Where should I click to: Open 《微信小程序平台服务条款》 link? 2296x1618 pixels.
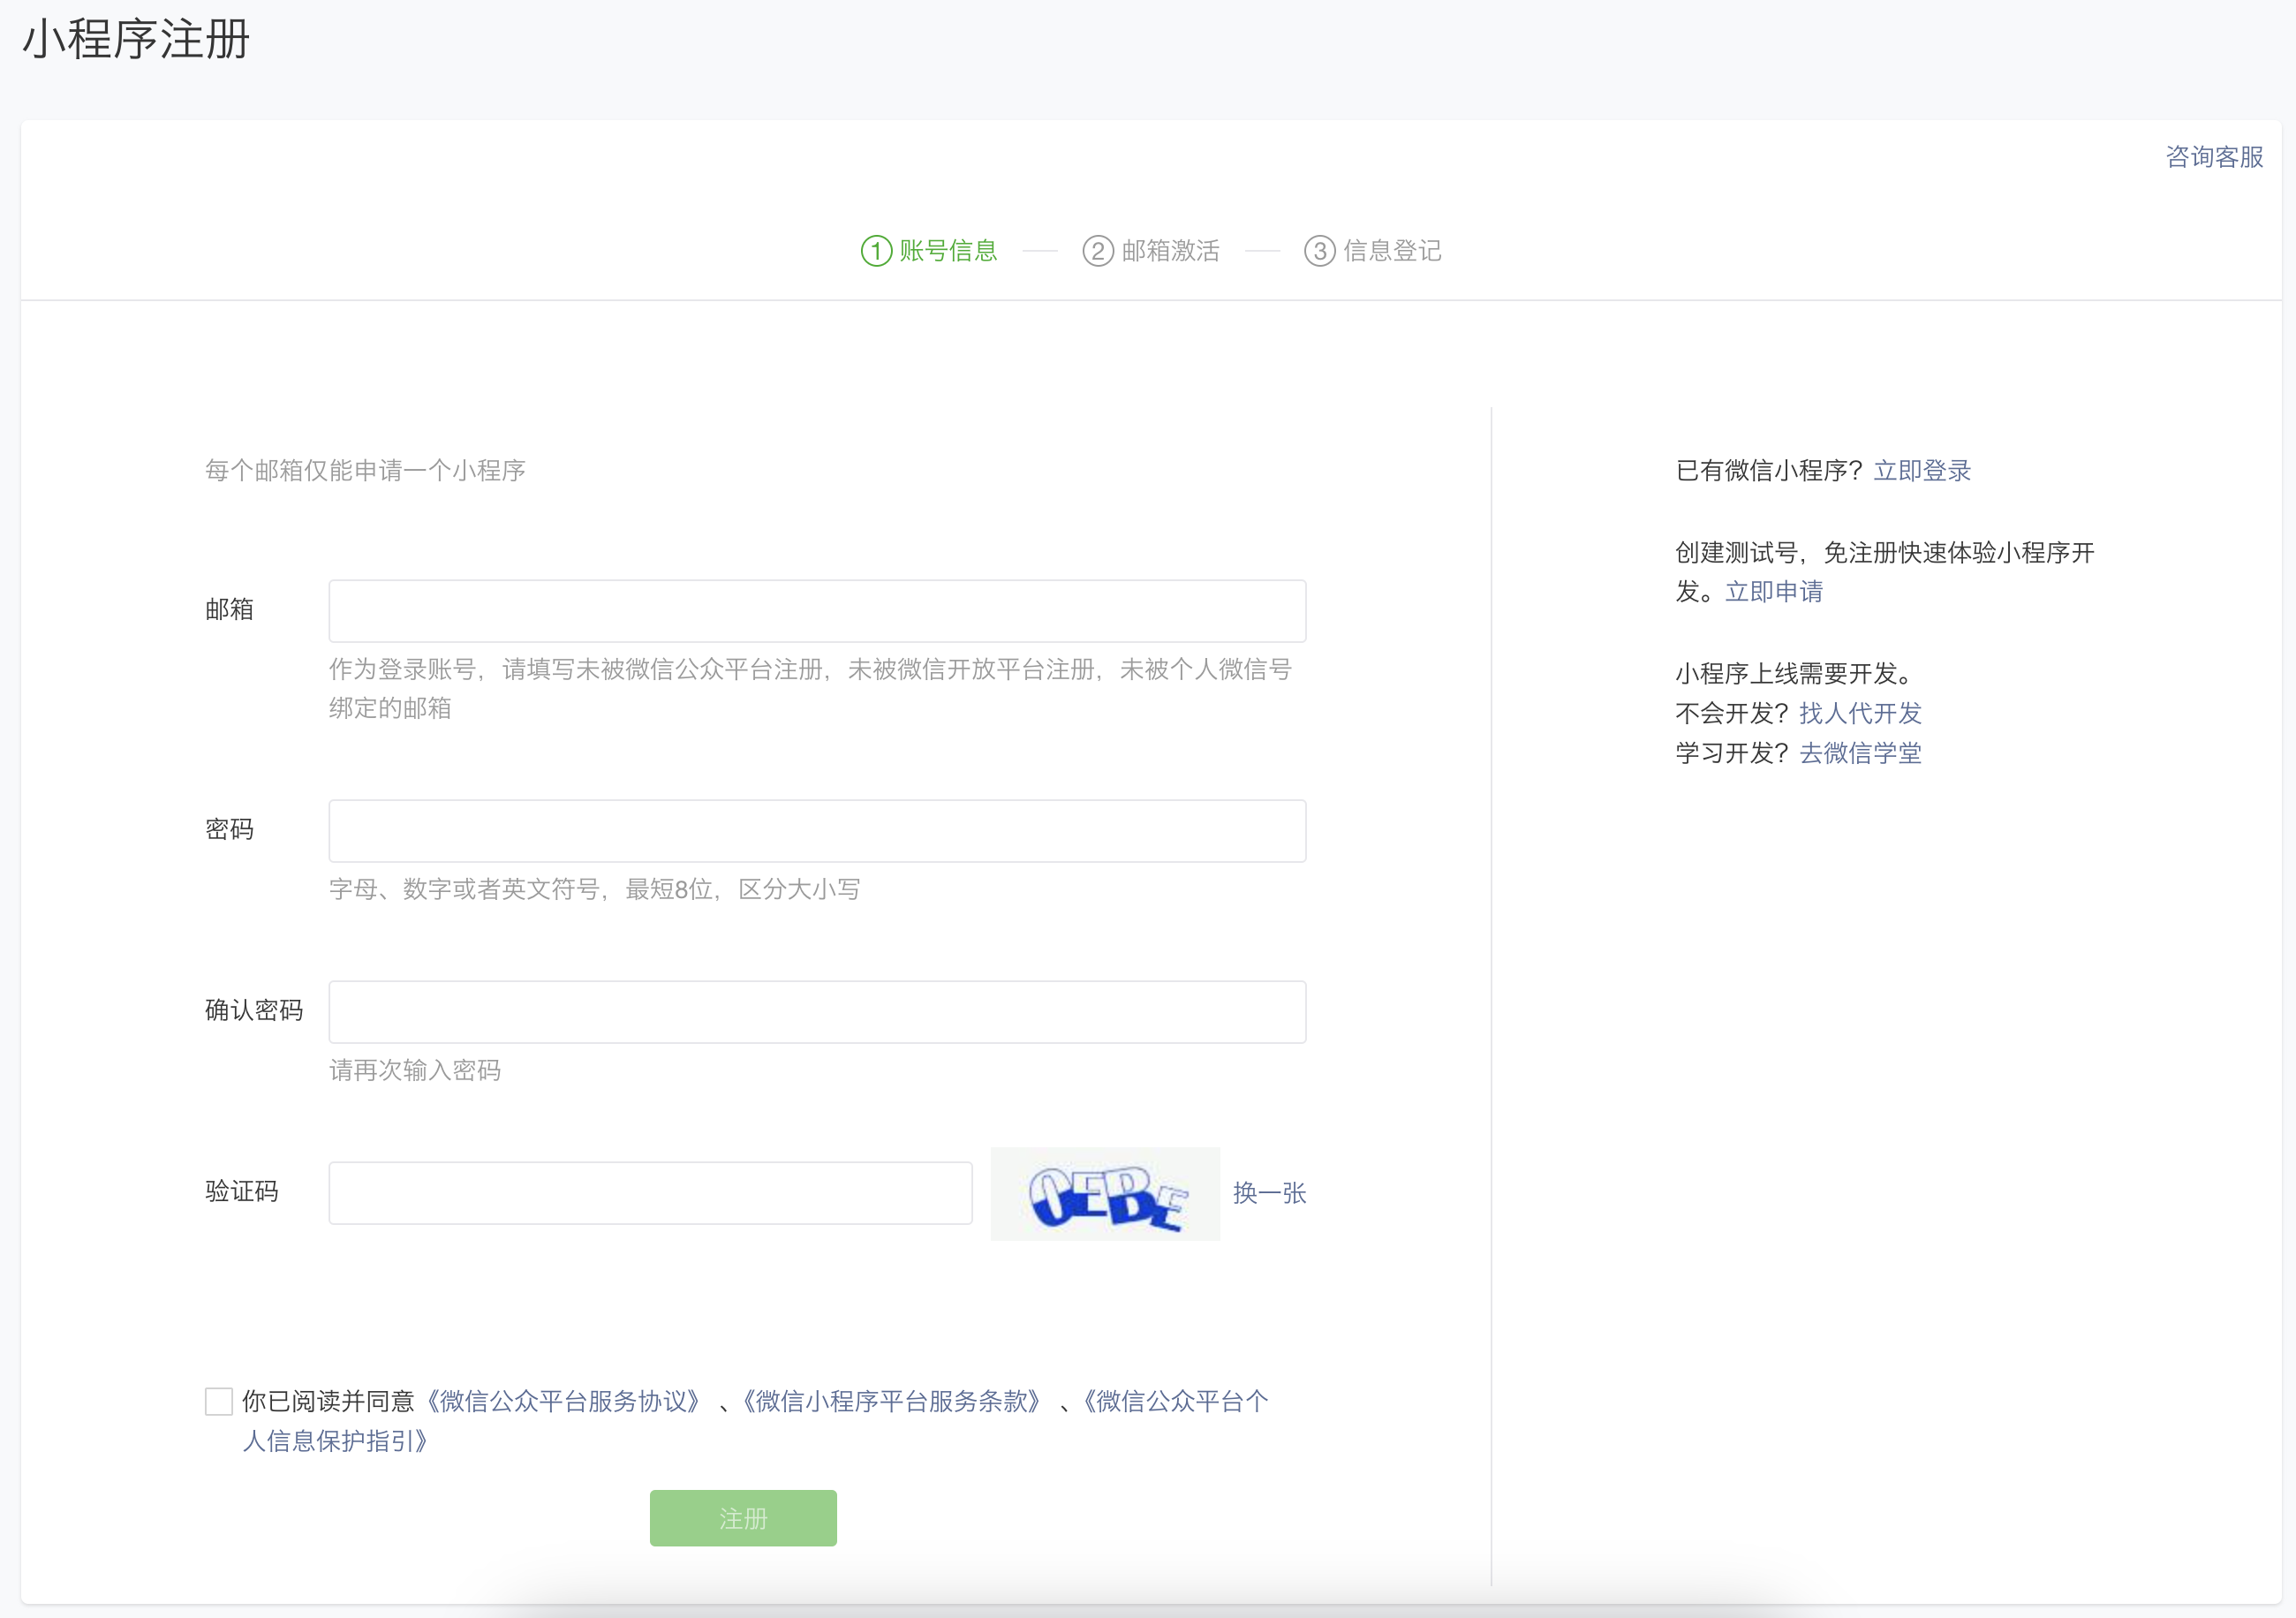click(890, 1400)
